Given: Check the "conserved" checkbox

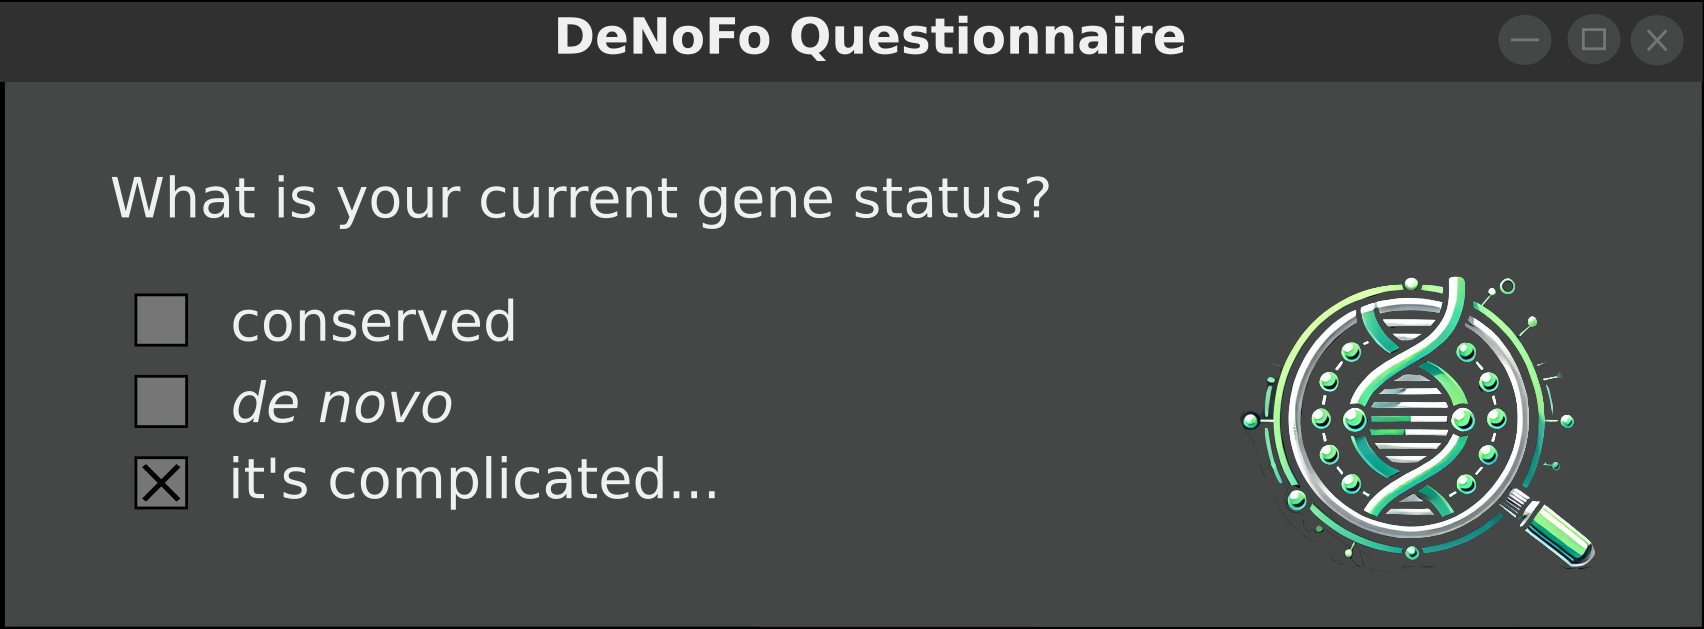Looking at the screenshot, I should (161, 320).
